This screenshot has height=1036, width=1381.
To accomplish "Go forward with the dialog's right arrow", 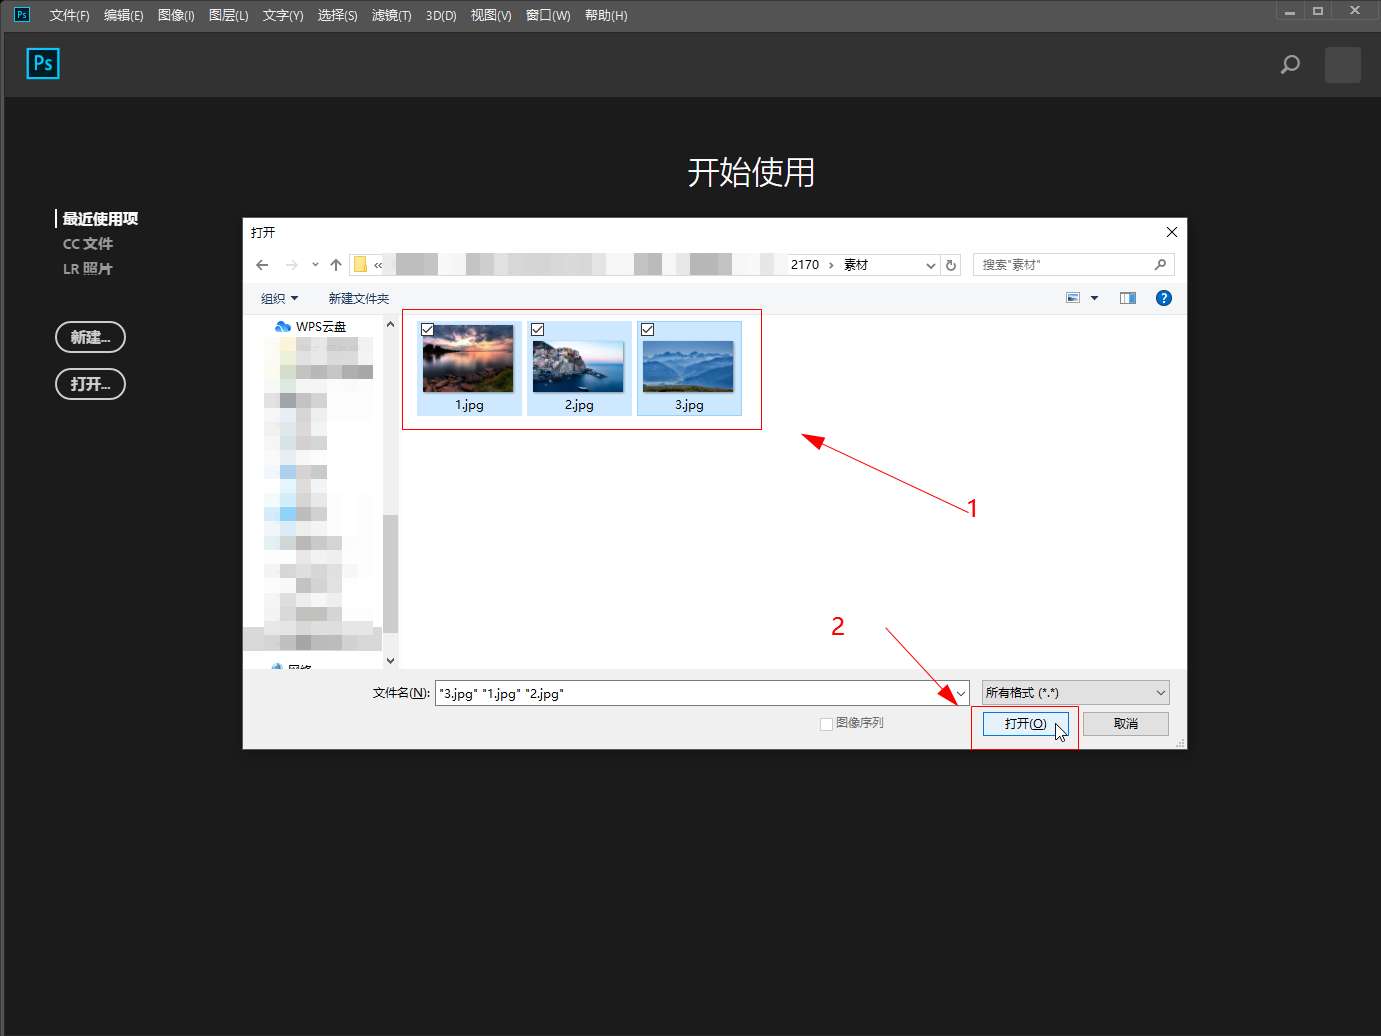I will point(292,265).
